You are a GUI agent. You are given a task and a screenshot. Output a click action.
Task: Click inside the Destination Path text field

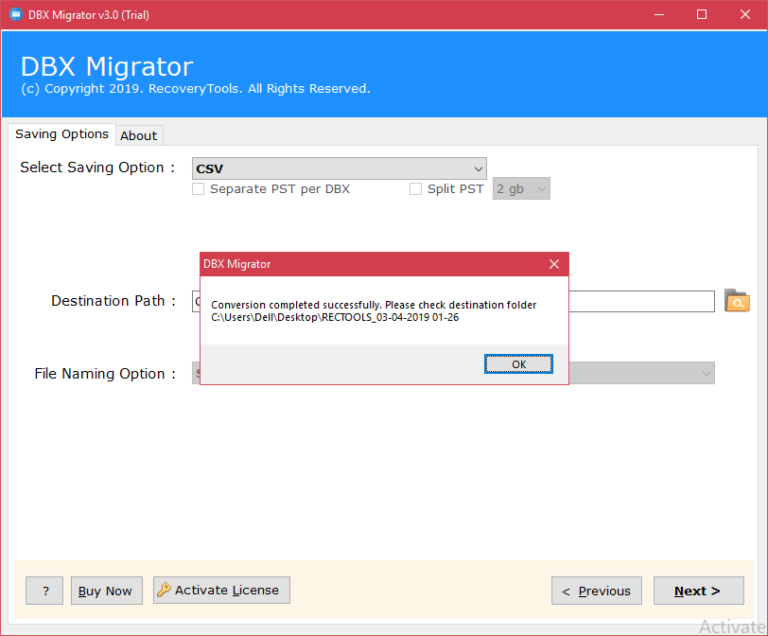[x=640, y=301]
